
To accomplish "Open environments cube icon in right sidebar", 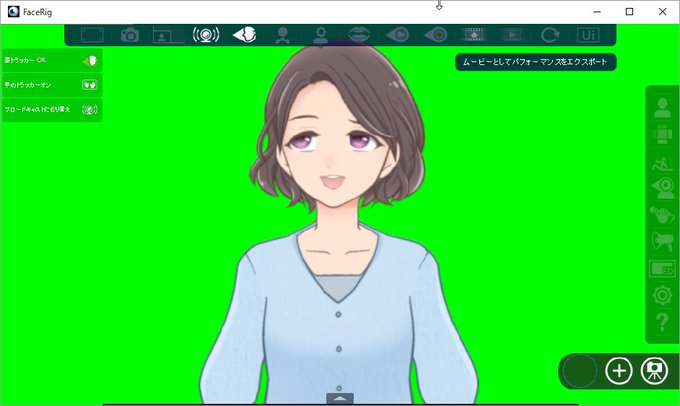I will (x=662, y=134).
